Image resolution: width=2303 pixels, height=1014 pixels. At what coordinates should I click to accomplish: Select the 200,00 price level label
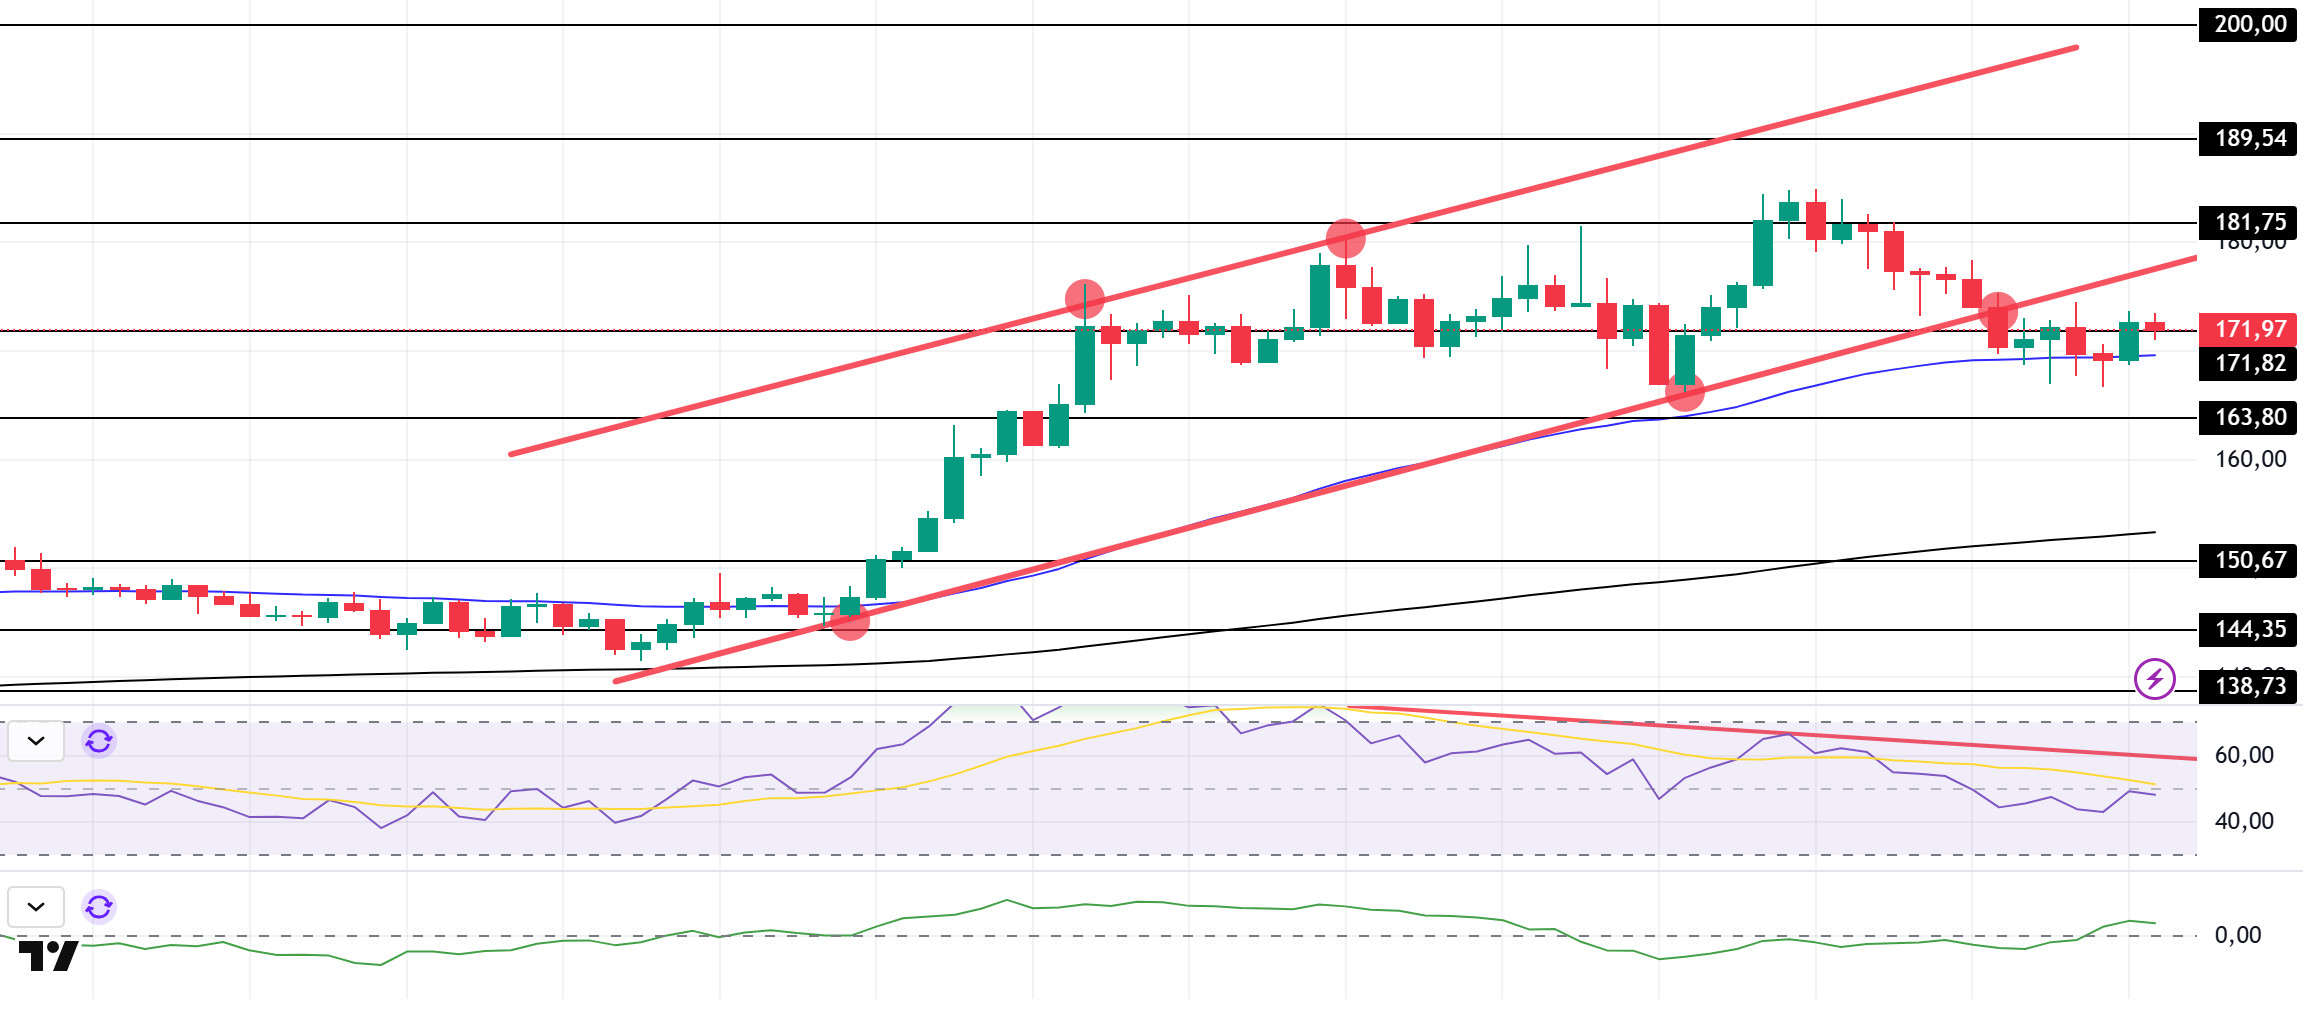pos(2248,24)
